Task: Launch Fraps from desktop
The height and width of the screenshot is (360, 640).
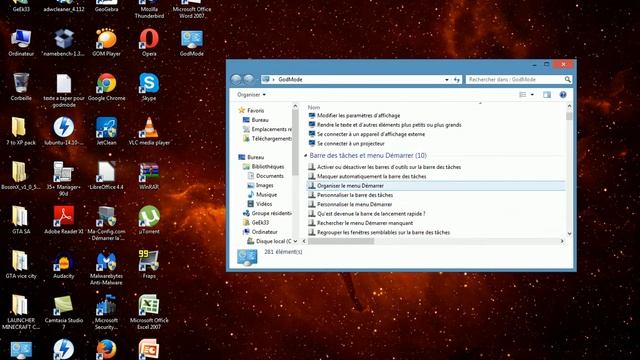Action: [x=149, y=264]
